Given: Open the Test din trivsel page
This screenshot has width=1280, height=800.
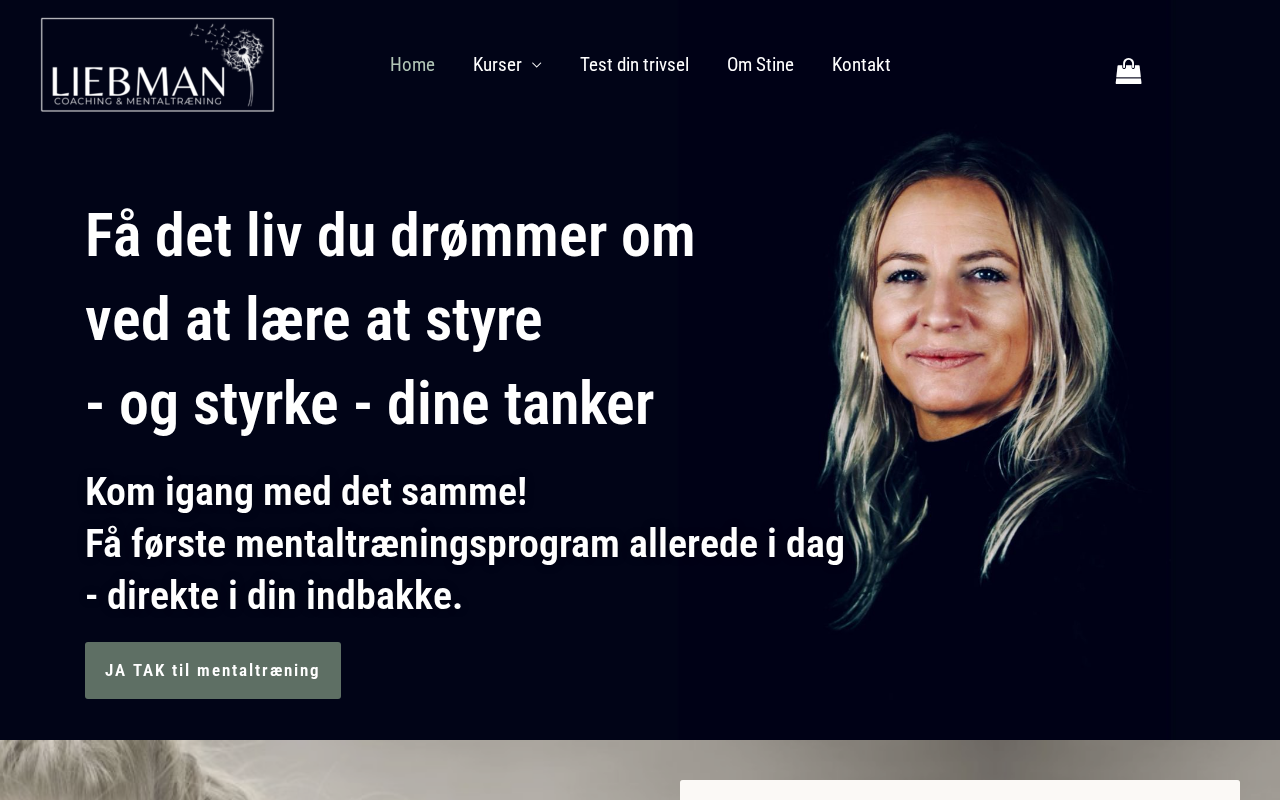Looking at the screenshot, I should coord(634,65).
